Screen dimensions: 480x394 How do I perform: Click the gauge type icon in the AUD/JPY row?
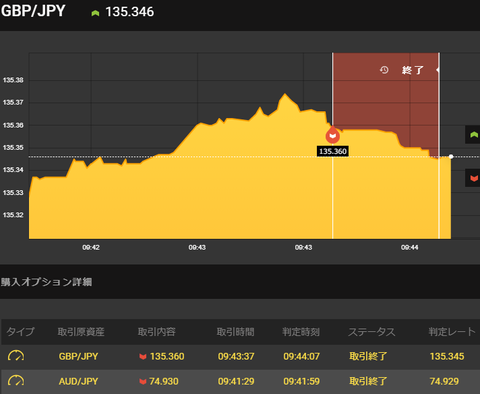click(x=16, y=381)
